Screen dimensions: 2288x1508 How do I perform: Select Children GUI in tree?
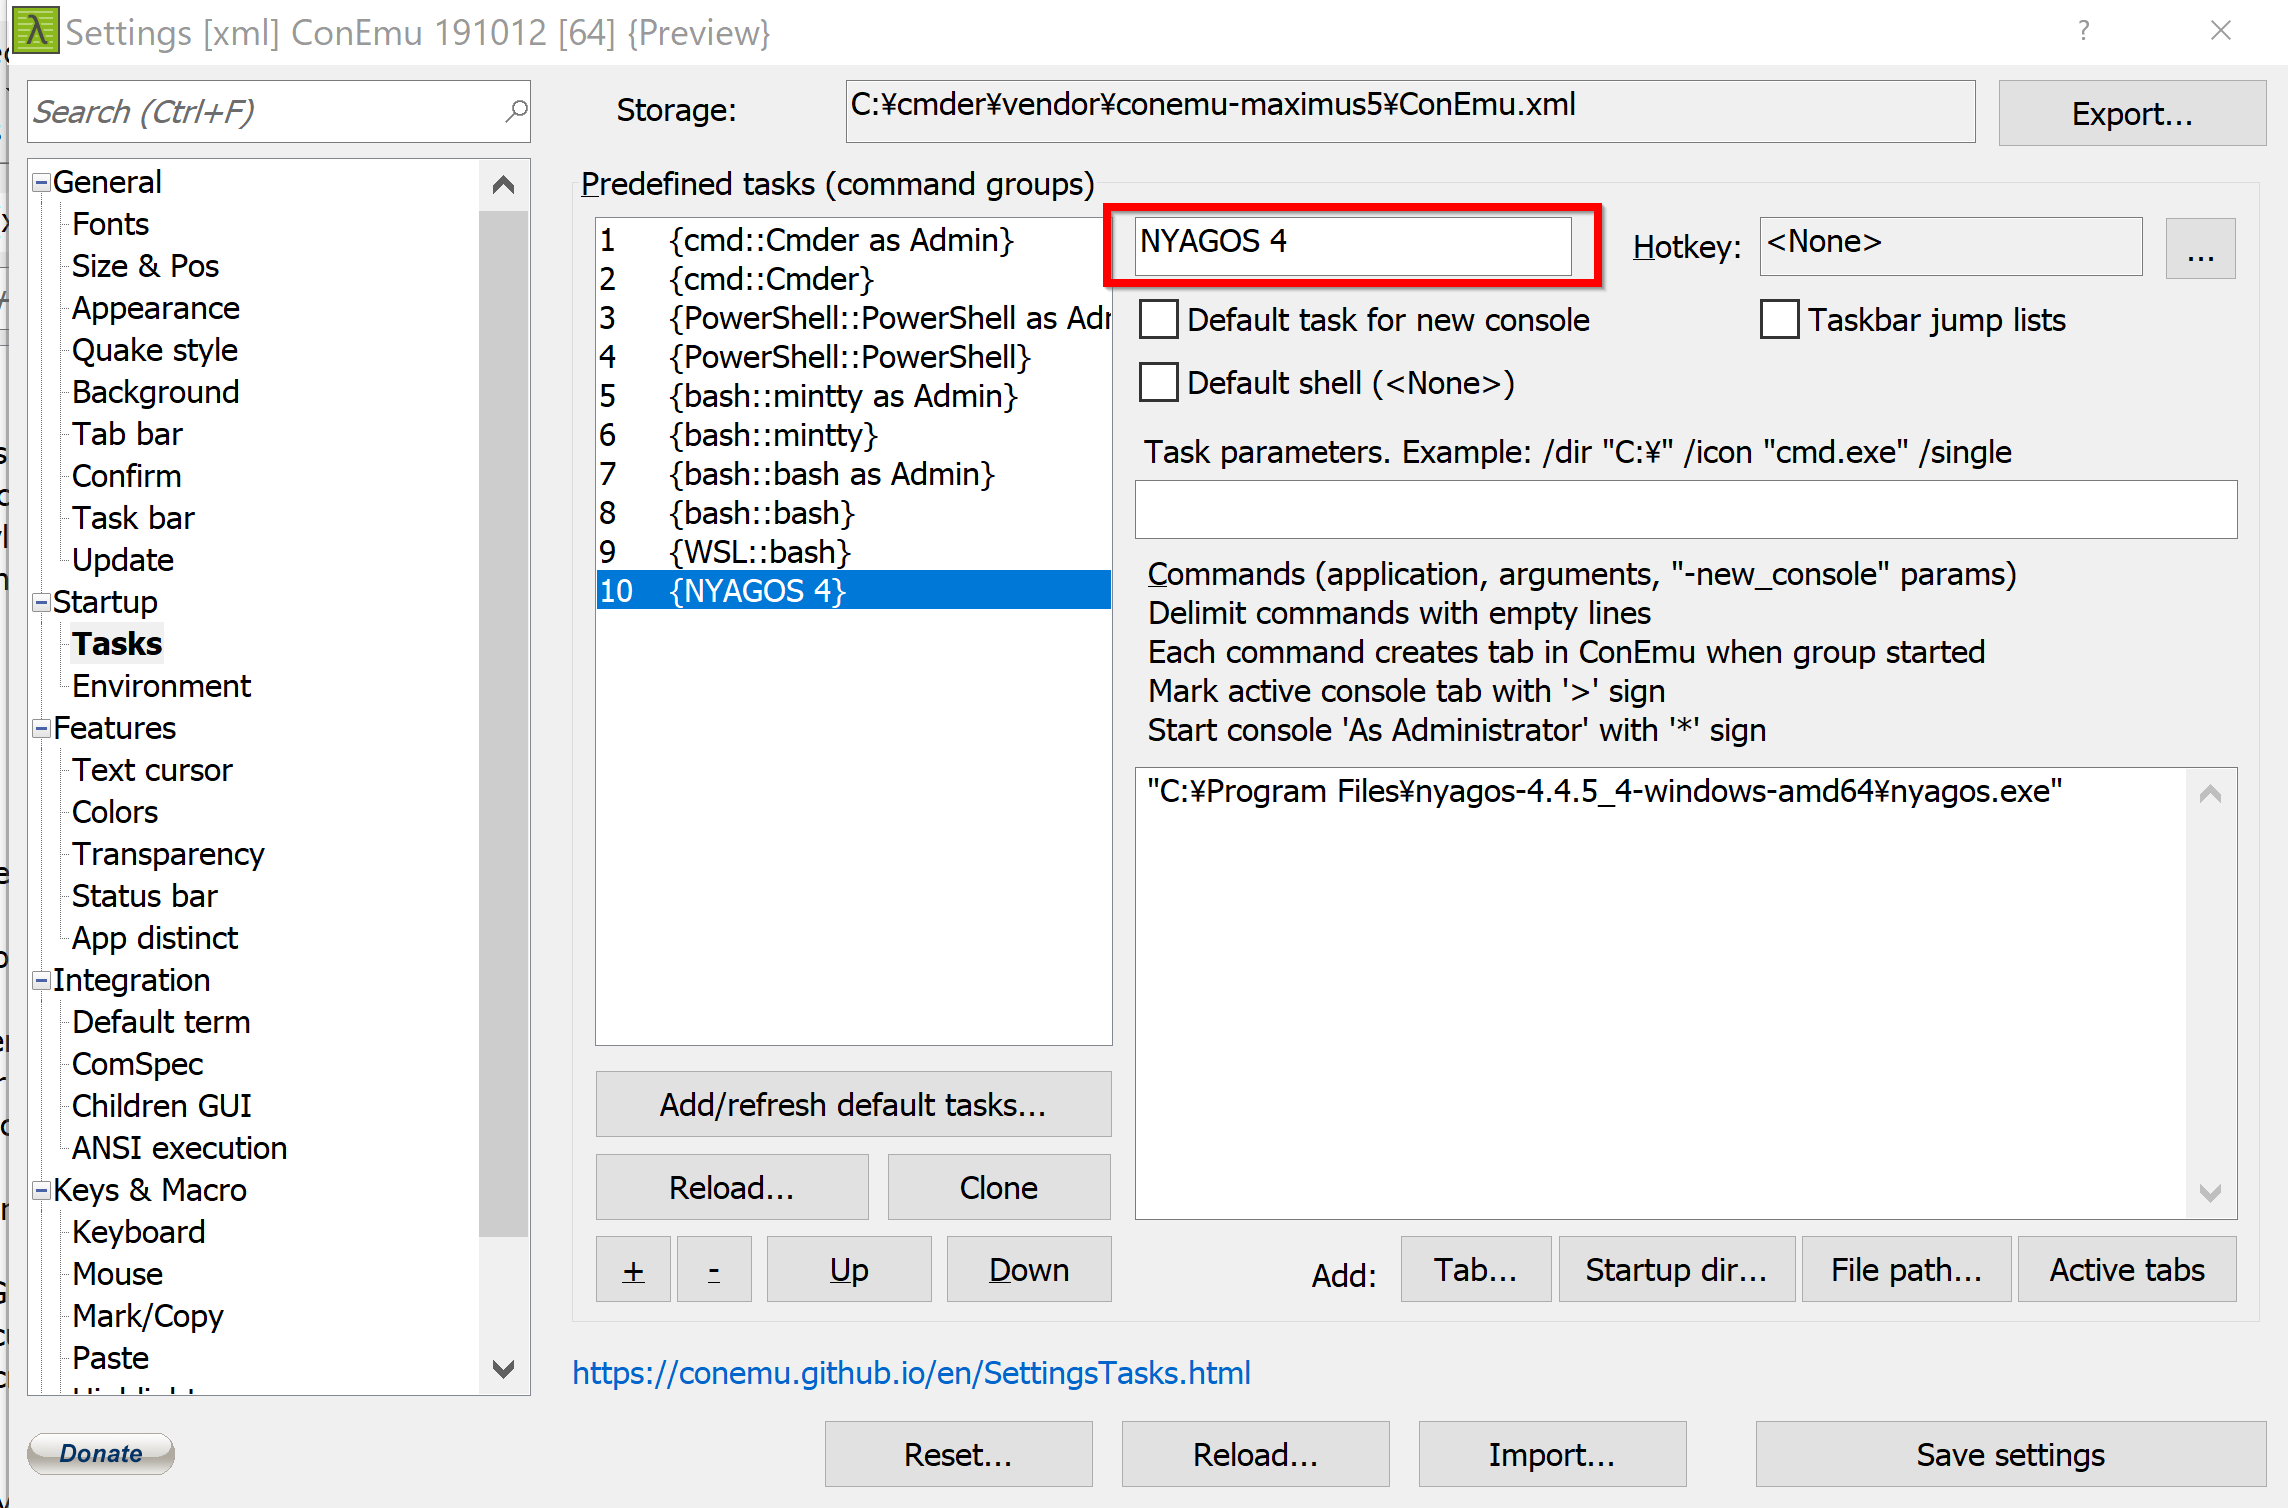click(x=162, y=1106)
